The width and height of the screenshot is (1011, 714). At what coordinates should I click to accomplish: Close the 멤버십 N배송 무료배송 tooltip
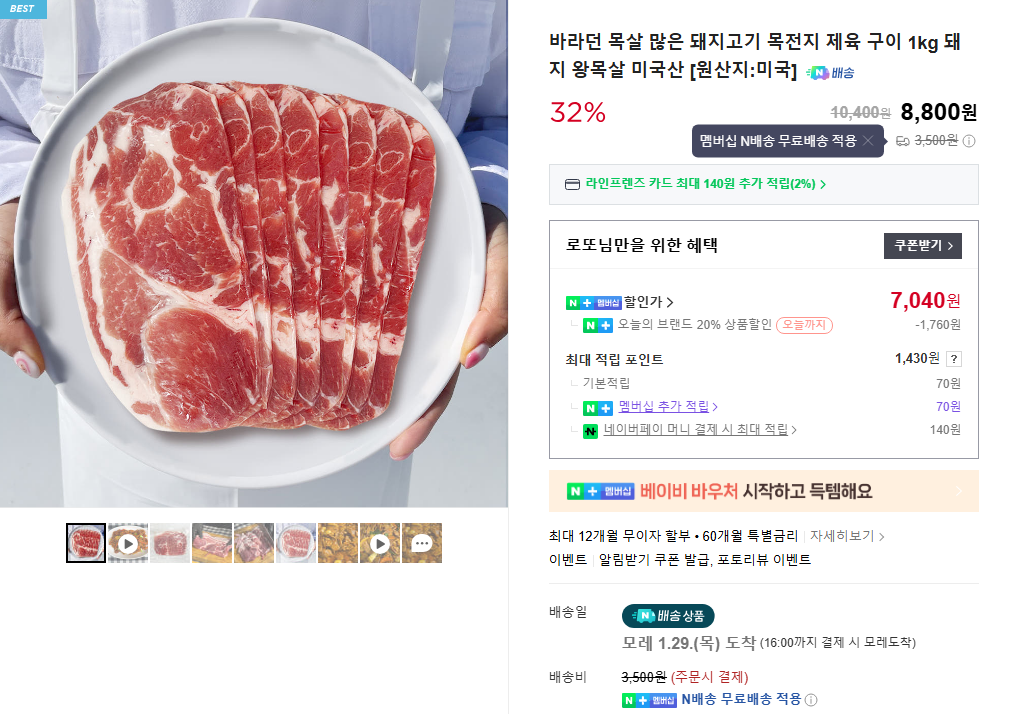pos(867,141)
